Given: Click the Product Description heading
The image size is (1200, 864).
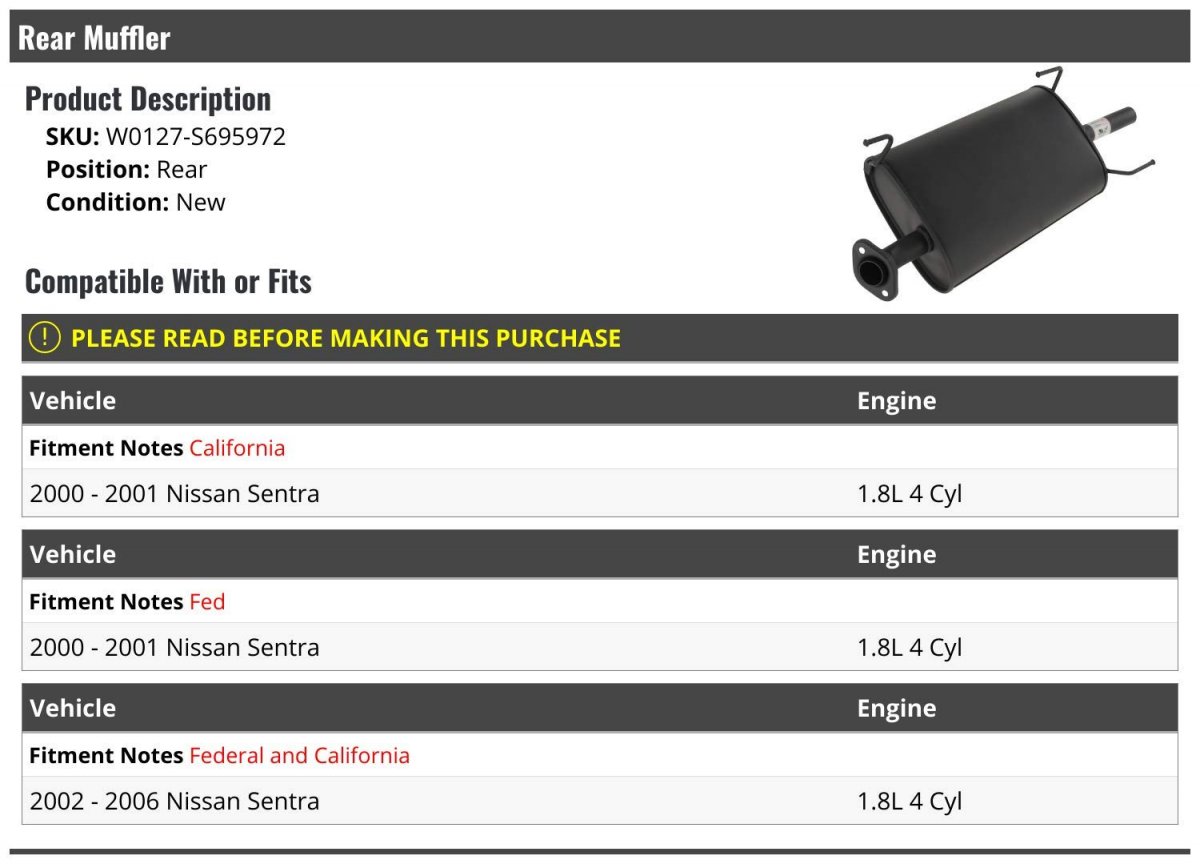Looking at the screenshot, I should (148, 99).
